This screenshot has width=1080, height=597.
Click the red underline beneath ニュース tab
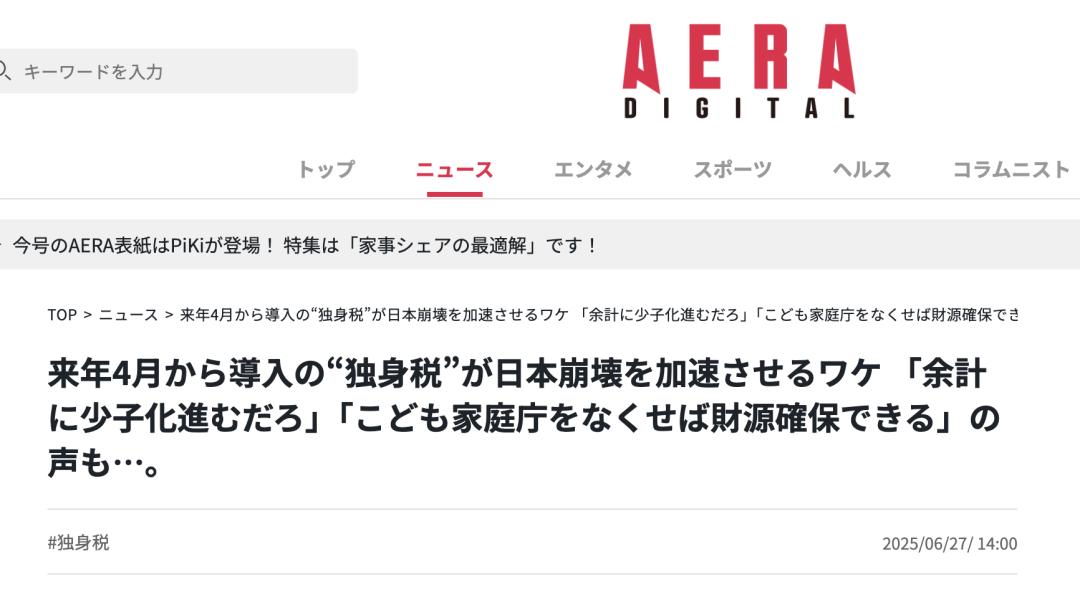click(455, 194)
